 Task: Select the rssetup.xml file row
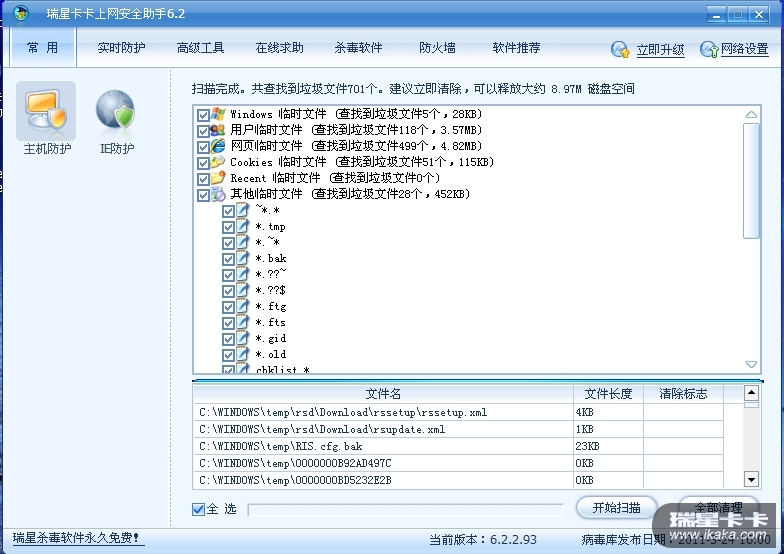click(x=458, y=412)
